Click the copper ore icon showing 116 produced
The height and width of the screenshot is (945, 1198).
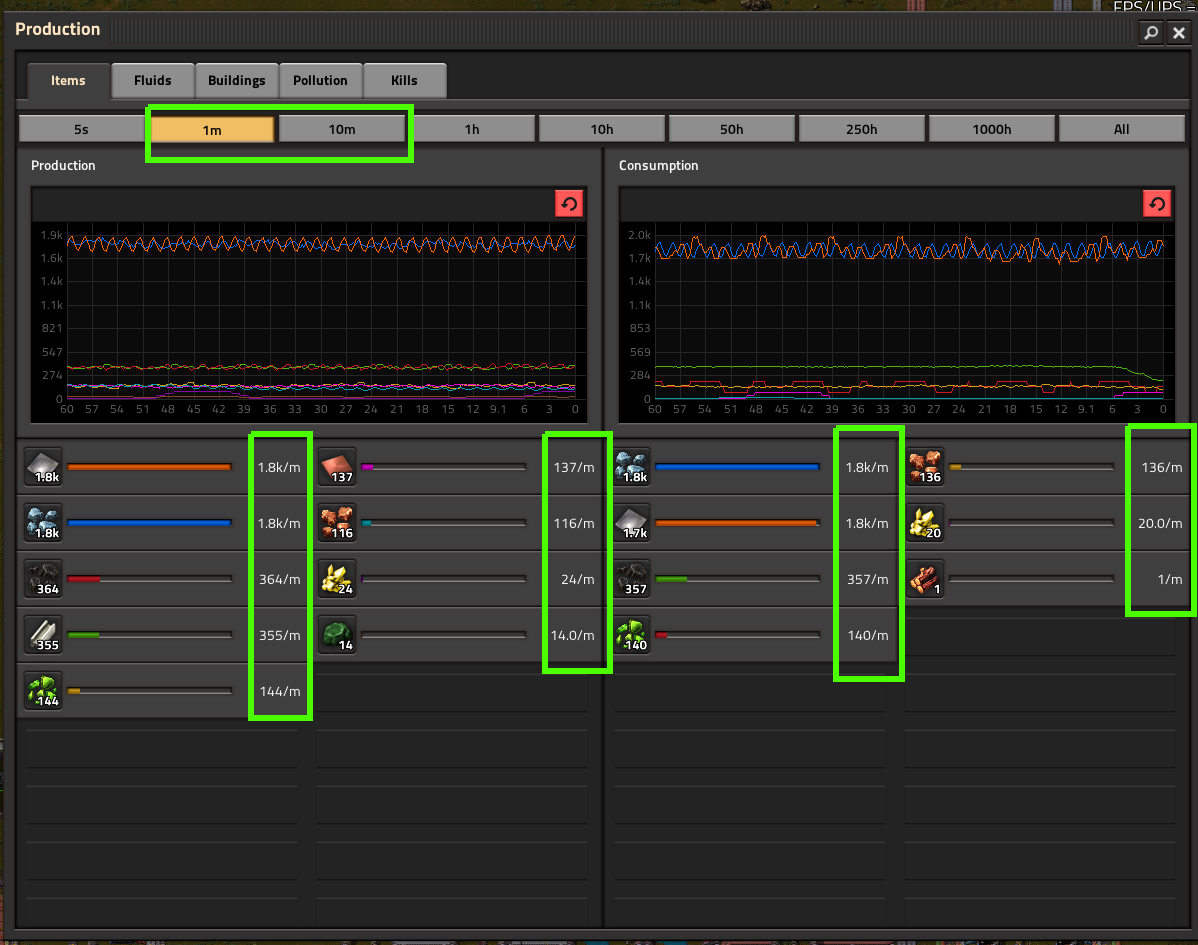point(337,523)
